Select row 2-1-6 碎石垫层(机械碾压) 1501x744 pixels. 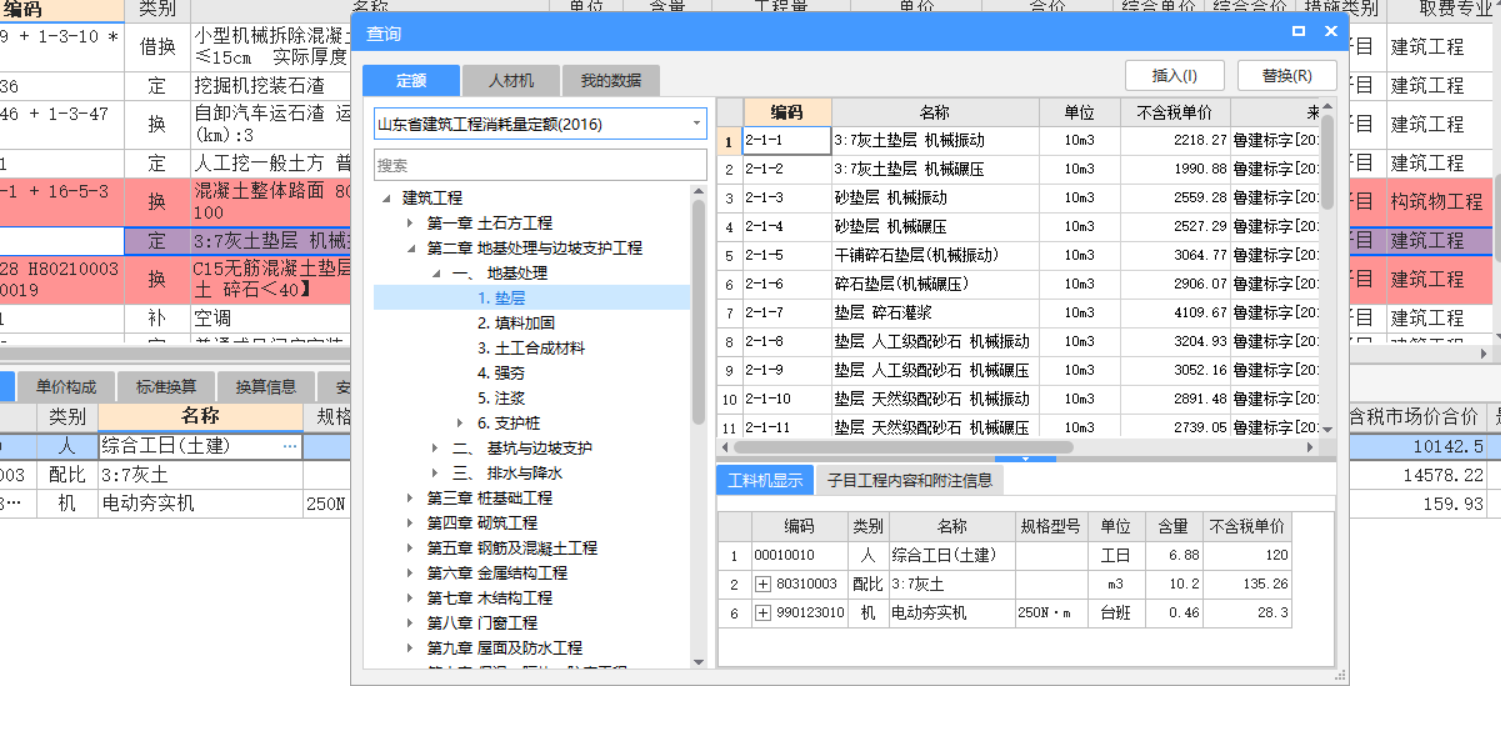point(1018,285)
